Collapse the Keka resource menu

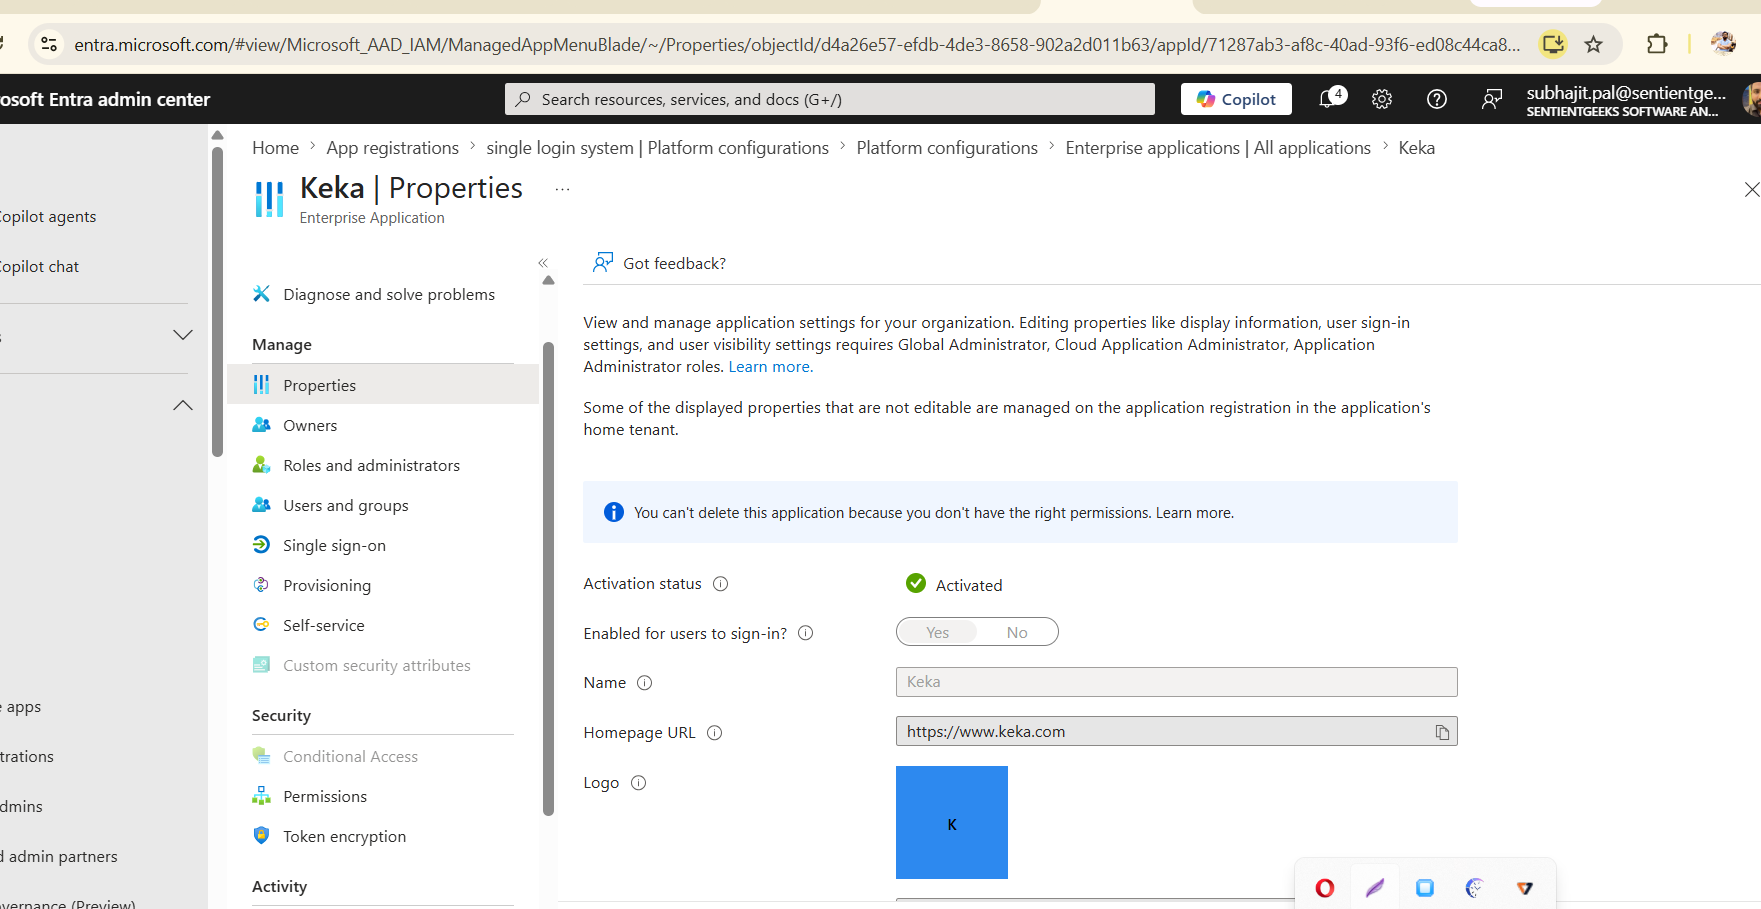pyautogui.click(x=543, y=263)
